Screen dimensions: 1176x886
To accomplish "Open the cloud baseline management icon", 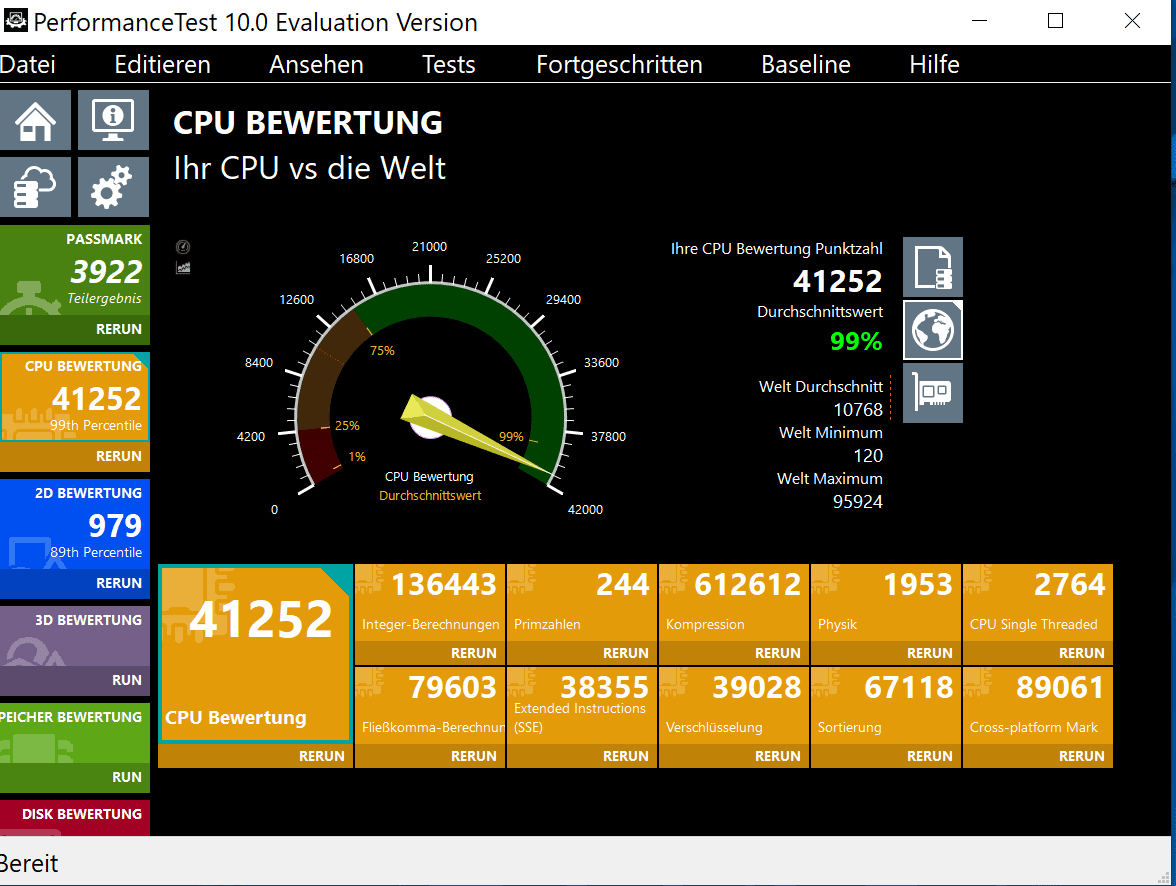I will pyautogui.click(x=35, y=187).
